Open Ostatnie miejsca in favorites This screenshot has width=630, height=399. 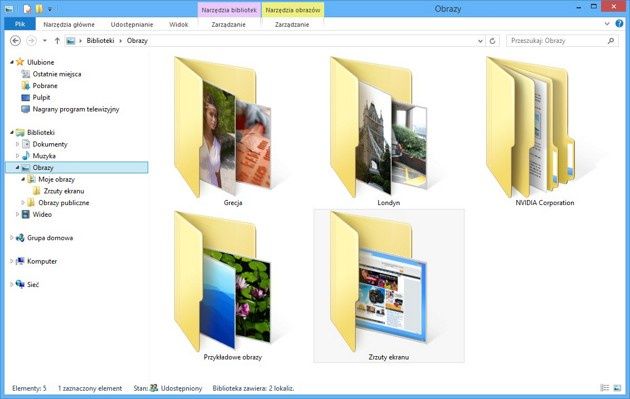coord(57,74)
